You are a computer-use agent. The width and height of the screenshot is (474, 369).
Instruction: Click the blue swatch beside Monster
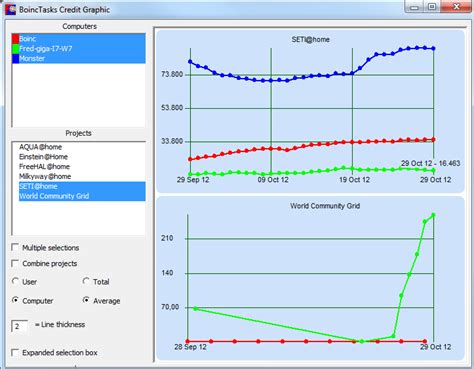pos(15,59)
